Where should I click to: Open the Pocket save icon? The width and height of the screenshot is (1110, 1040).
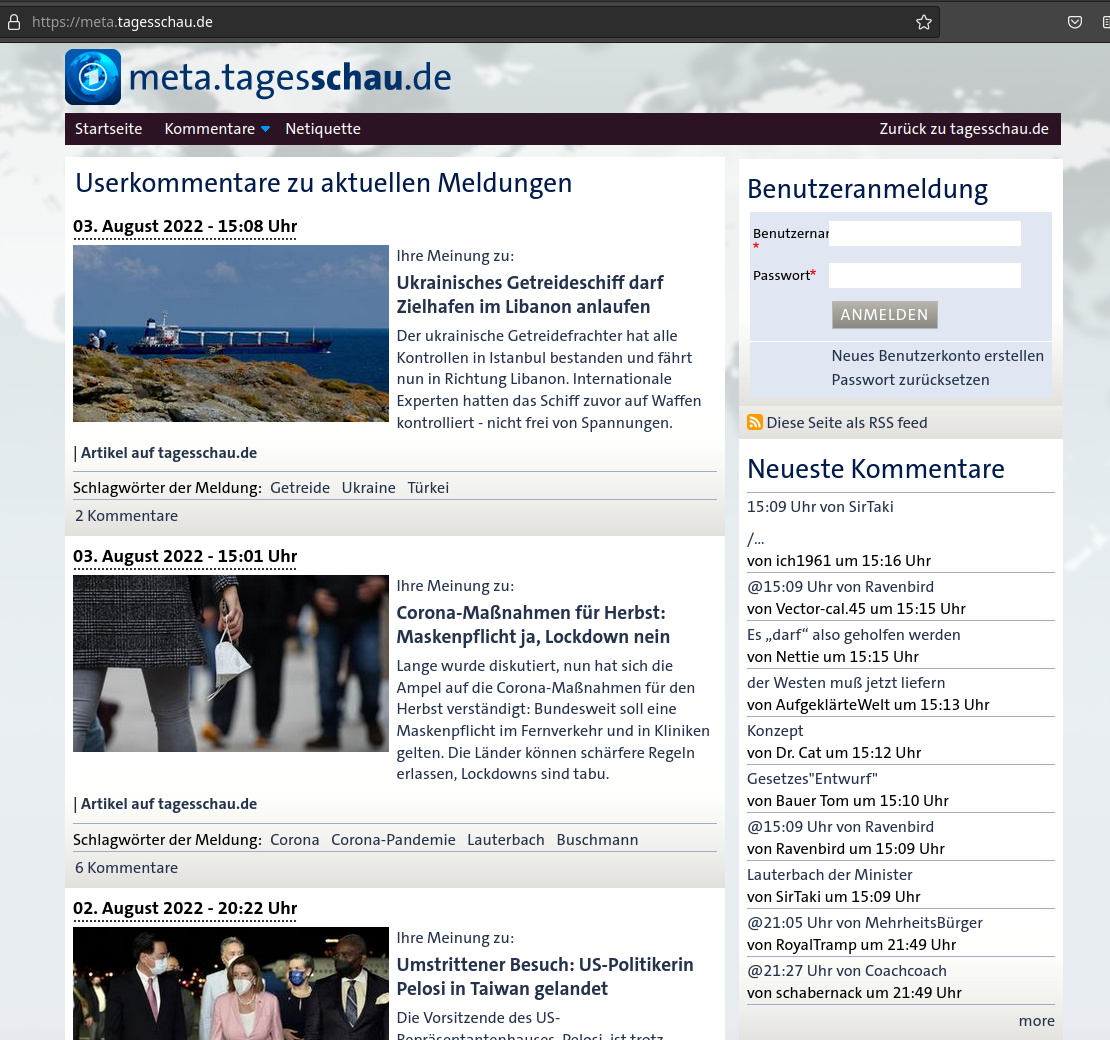pos(1075,22)
